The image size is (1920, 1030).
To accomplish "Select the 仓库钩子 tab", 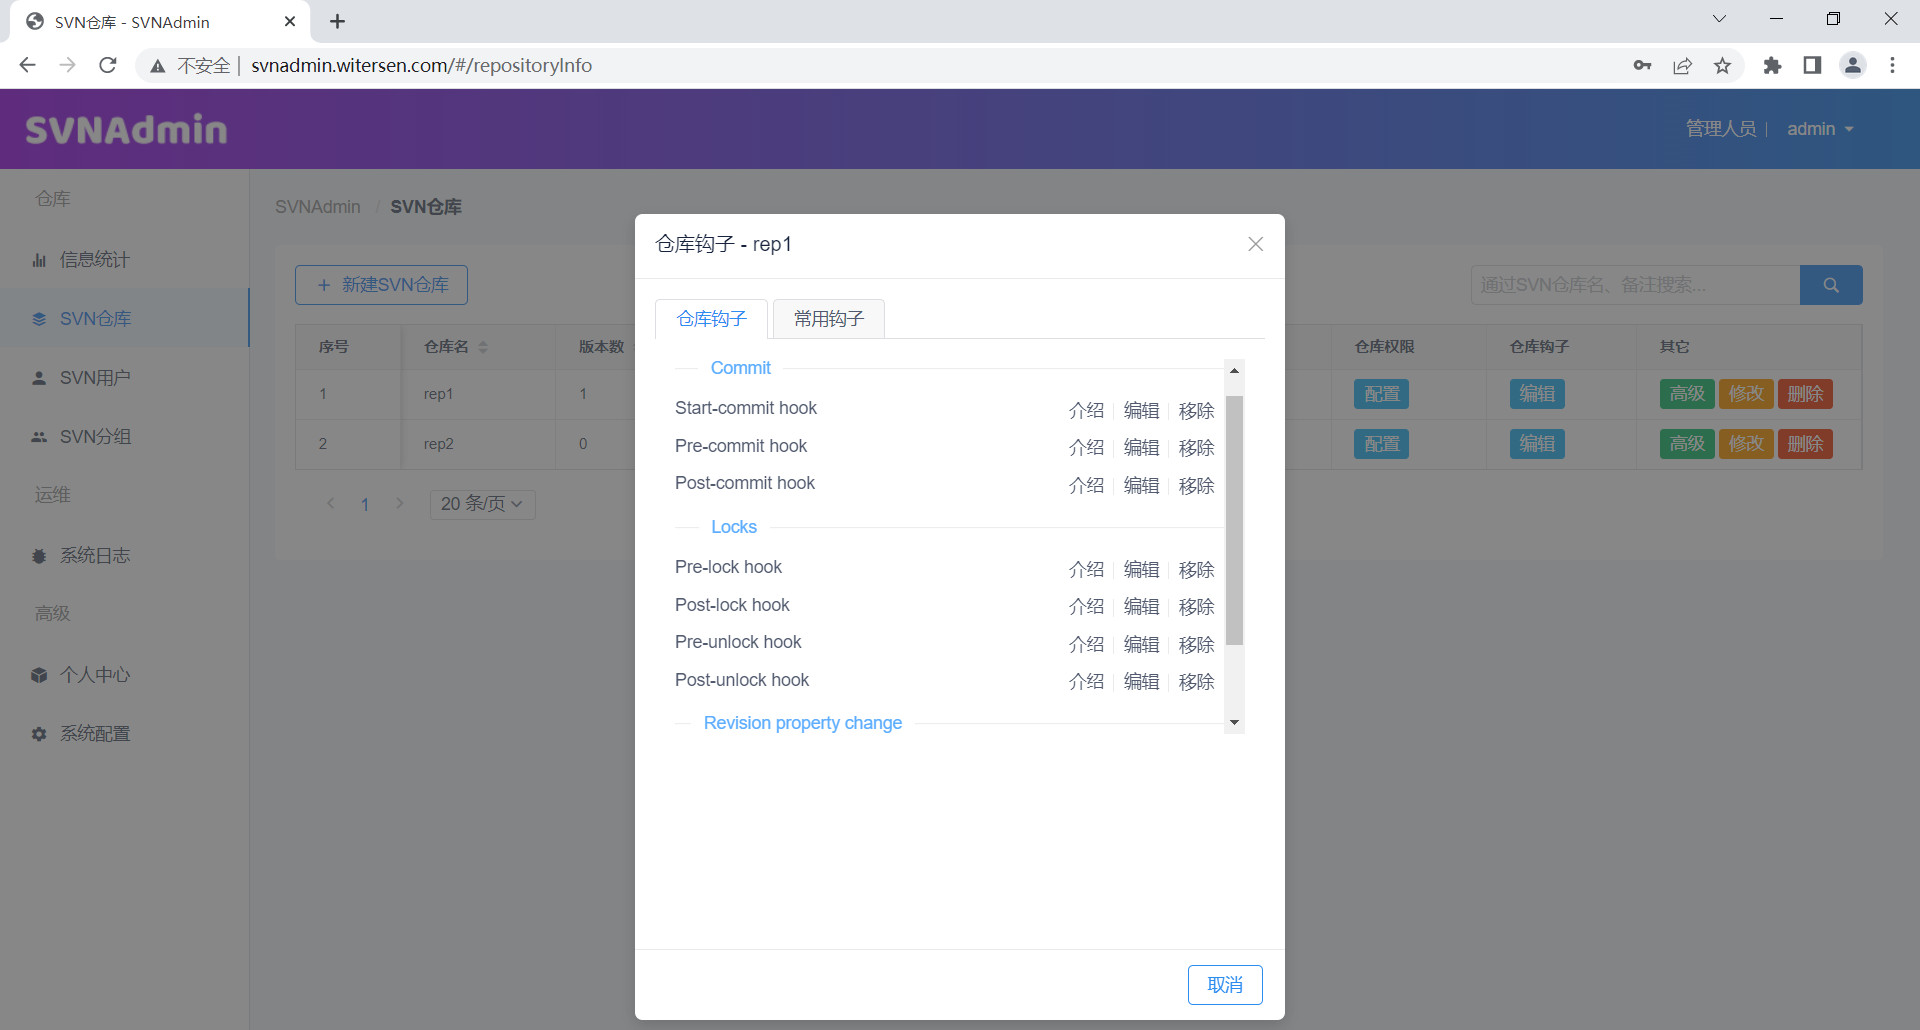I will [x=711, y=319].
